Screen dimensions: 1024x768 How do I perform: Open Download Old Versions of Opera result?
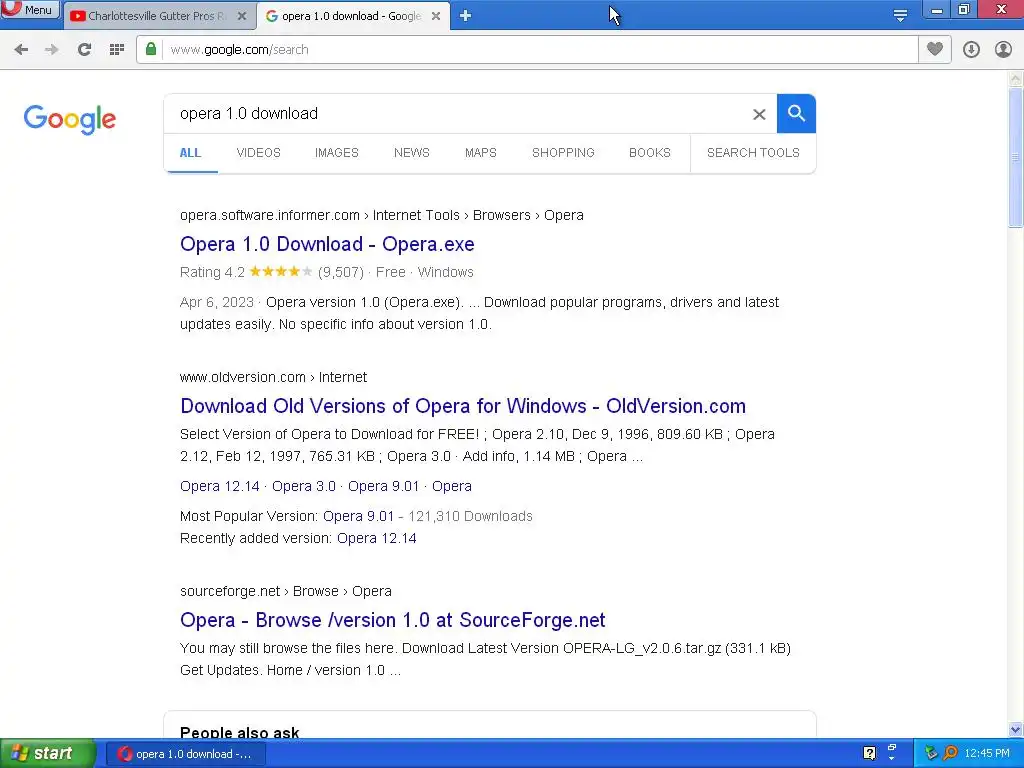pyautogui.click(x=463, y=406)
